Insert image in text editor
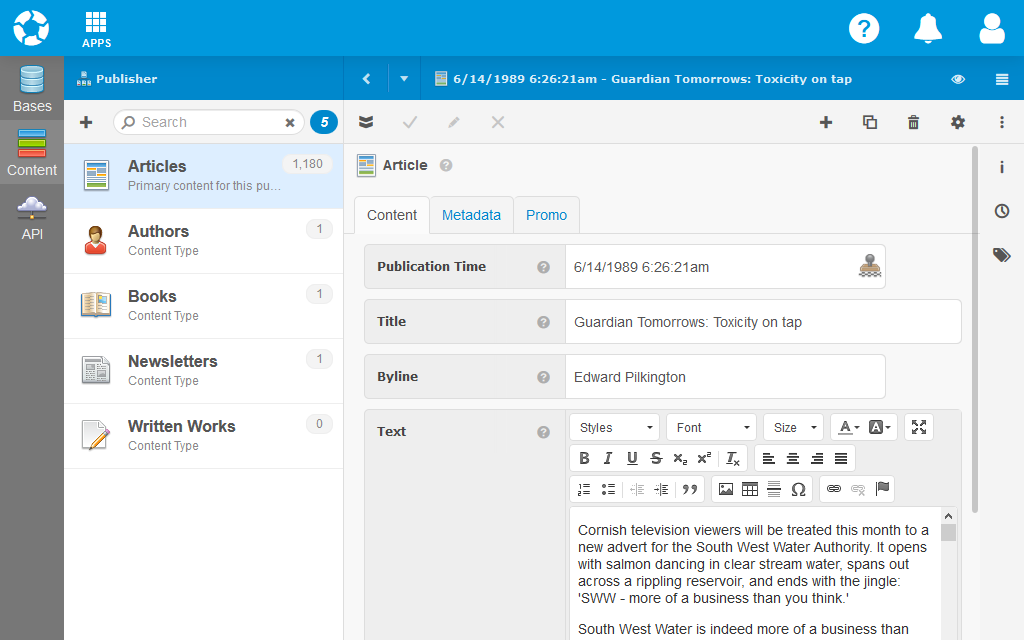Viewport: 1024px width, 640px height. [x=726, y=489]
